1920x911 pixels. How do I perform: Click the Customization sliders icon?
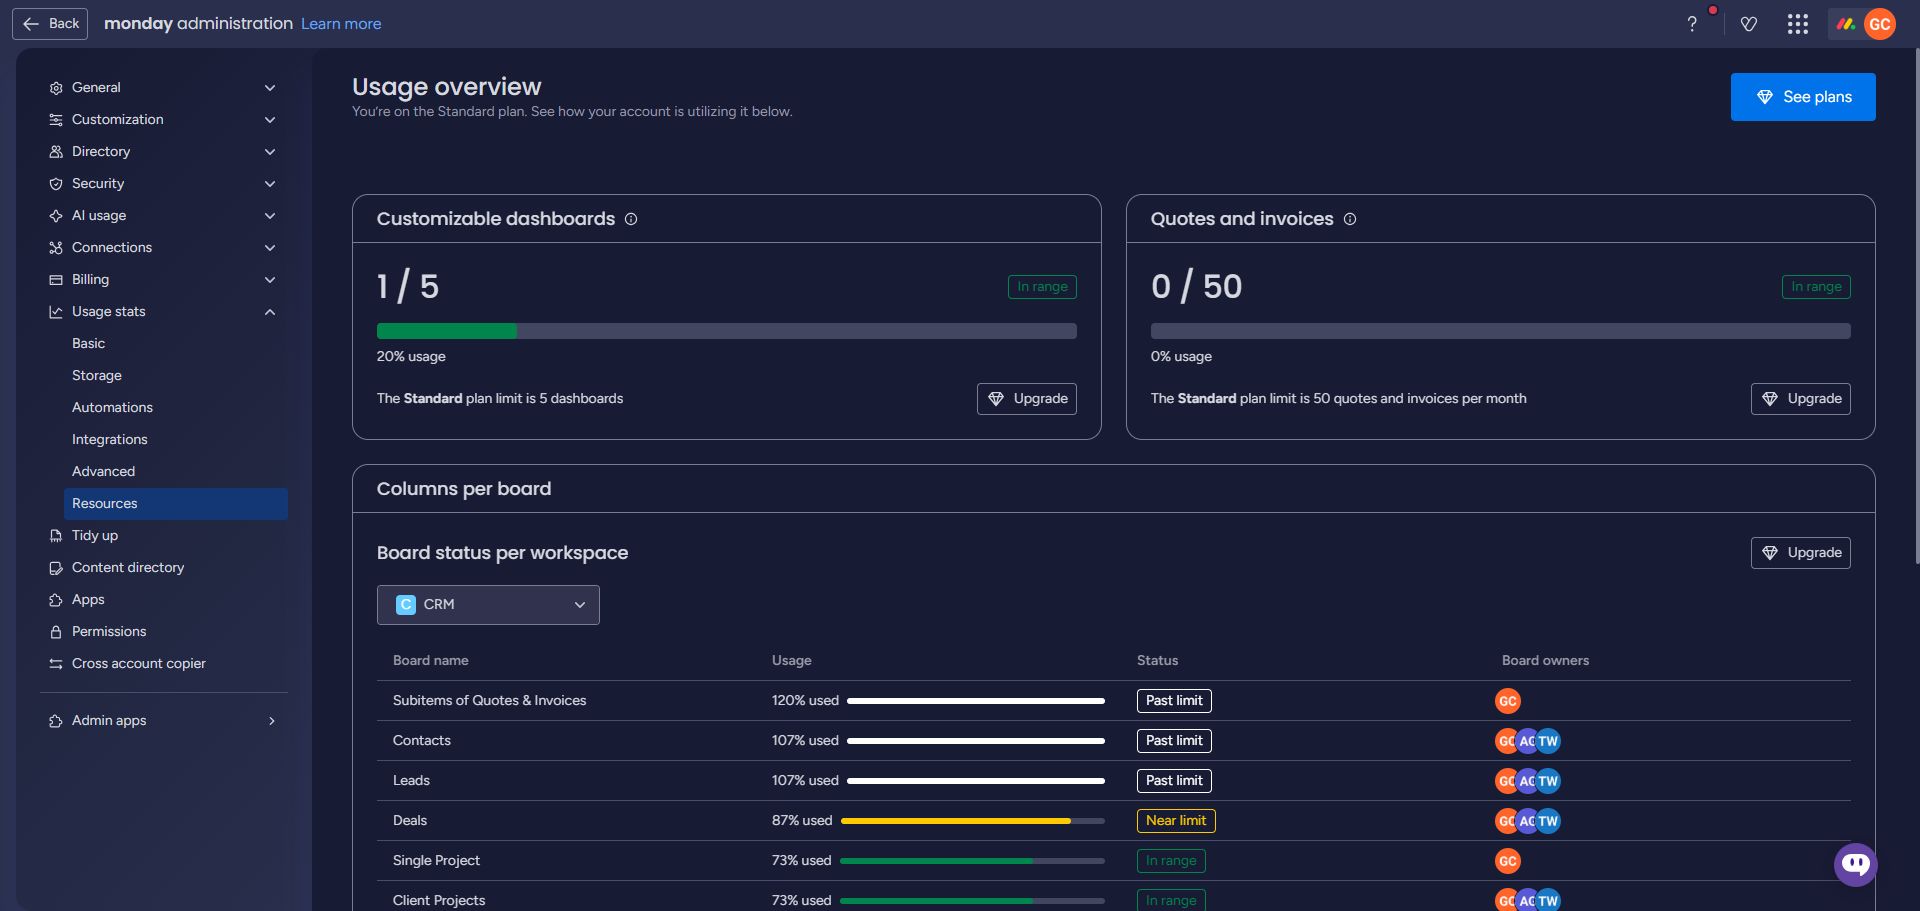[56, 120]
